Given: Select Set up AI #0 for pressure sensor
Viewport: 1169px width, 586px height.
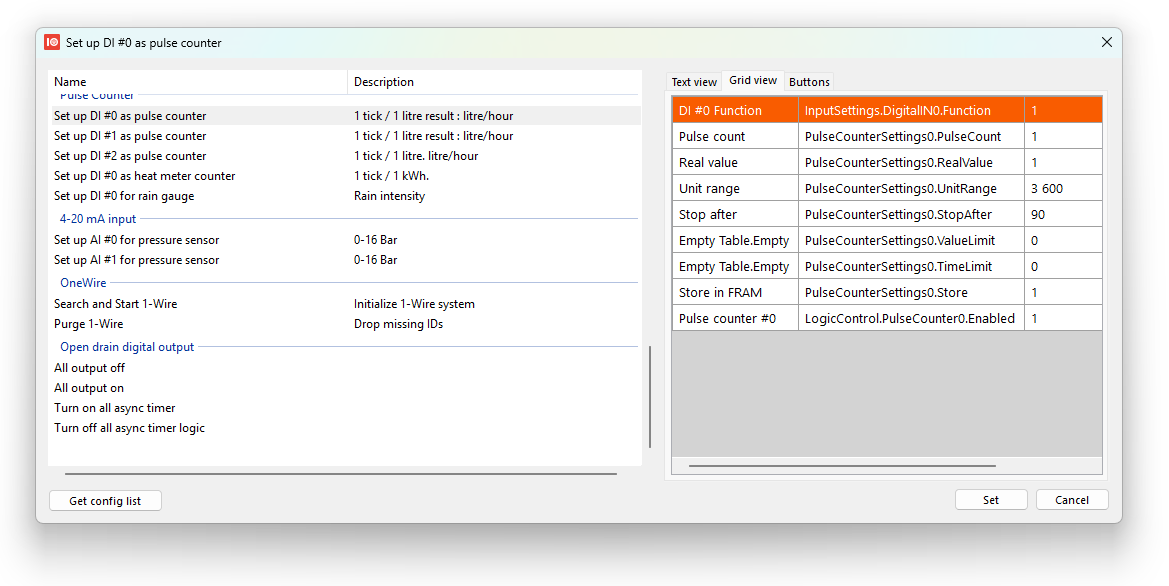Looking at the screenshot, I should (344, 240).
